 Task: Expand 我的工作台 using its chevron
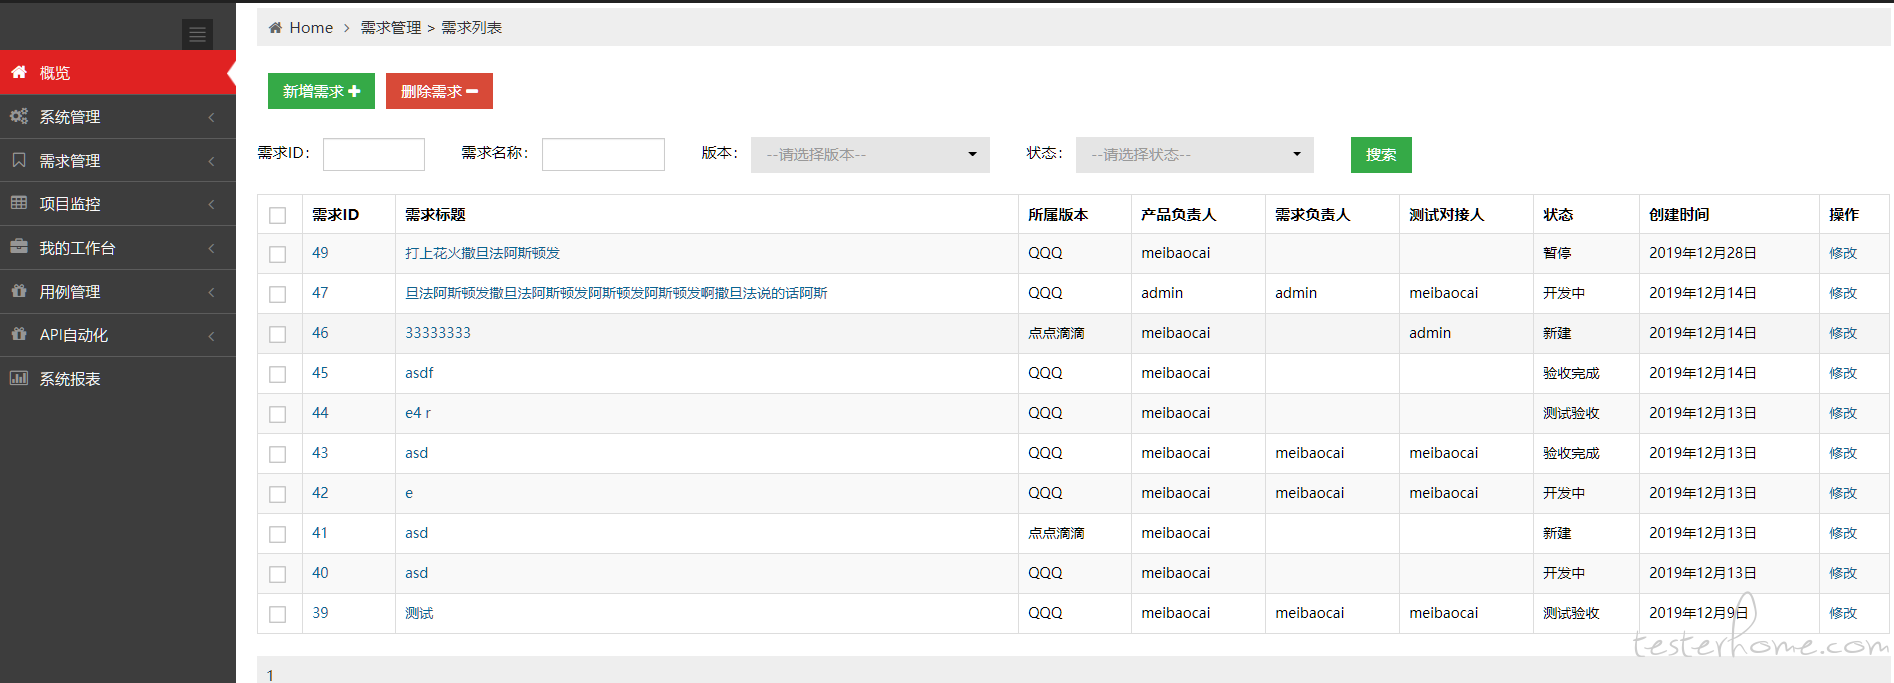(211, 248)
